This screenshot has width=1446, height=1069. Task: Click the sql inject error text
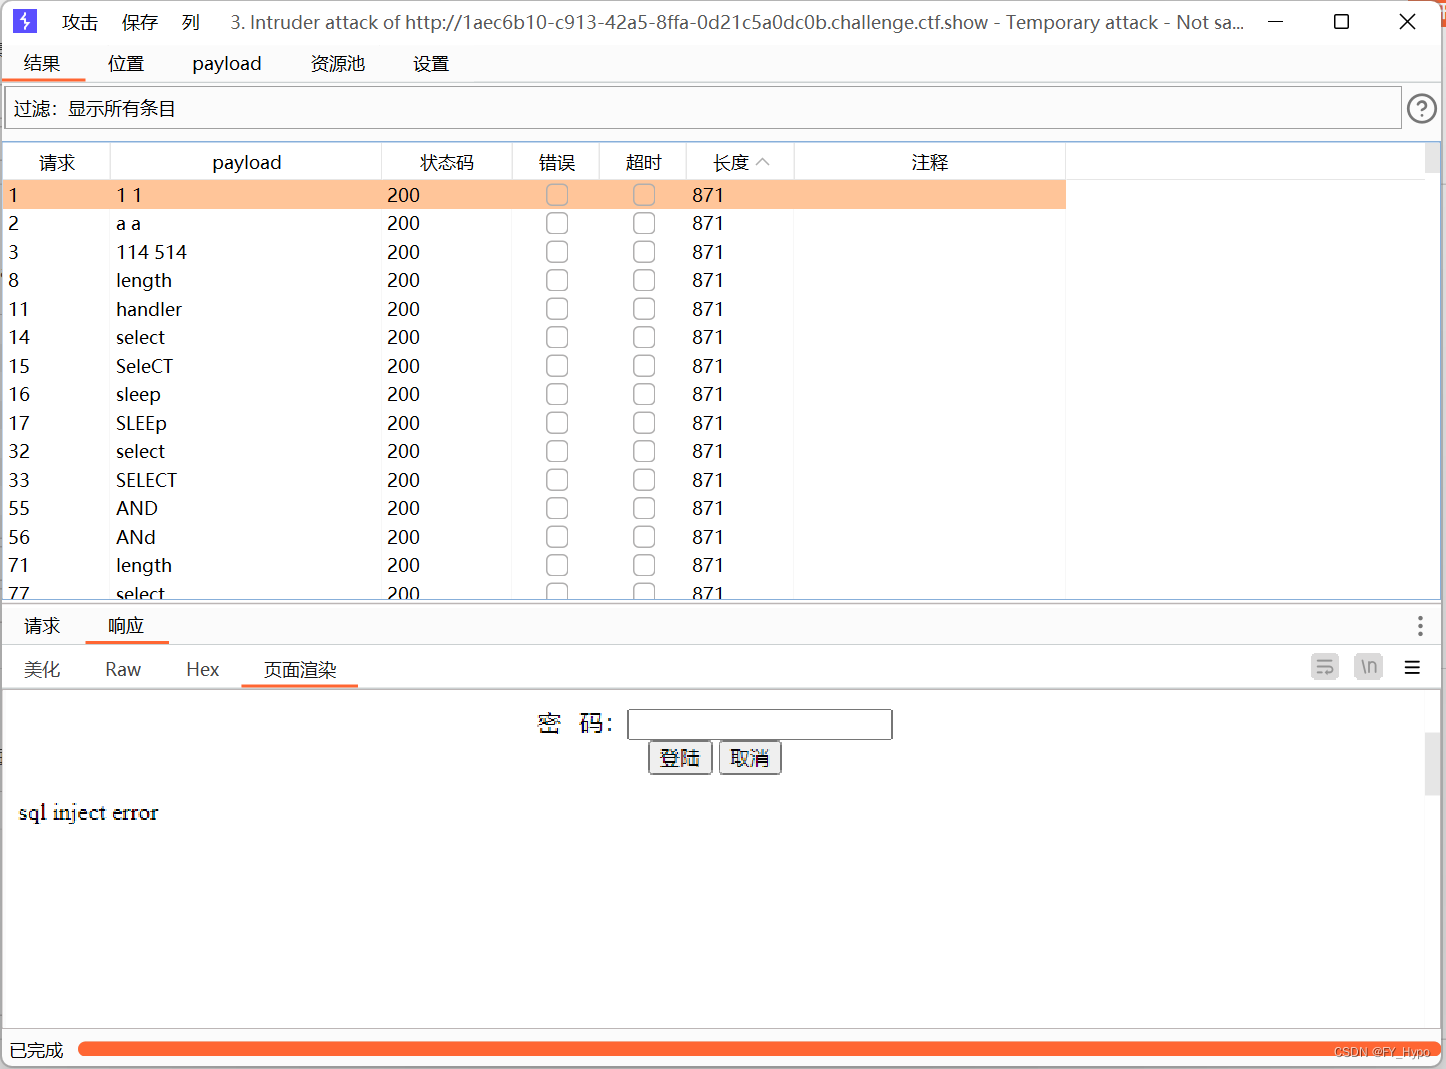pos(88,812)
